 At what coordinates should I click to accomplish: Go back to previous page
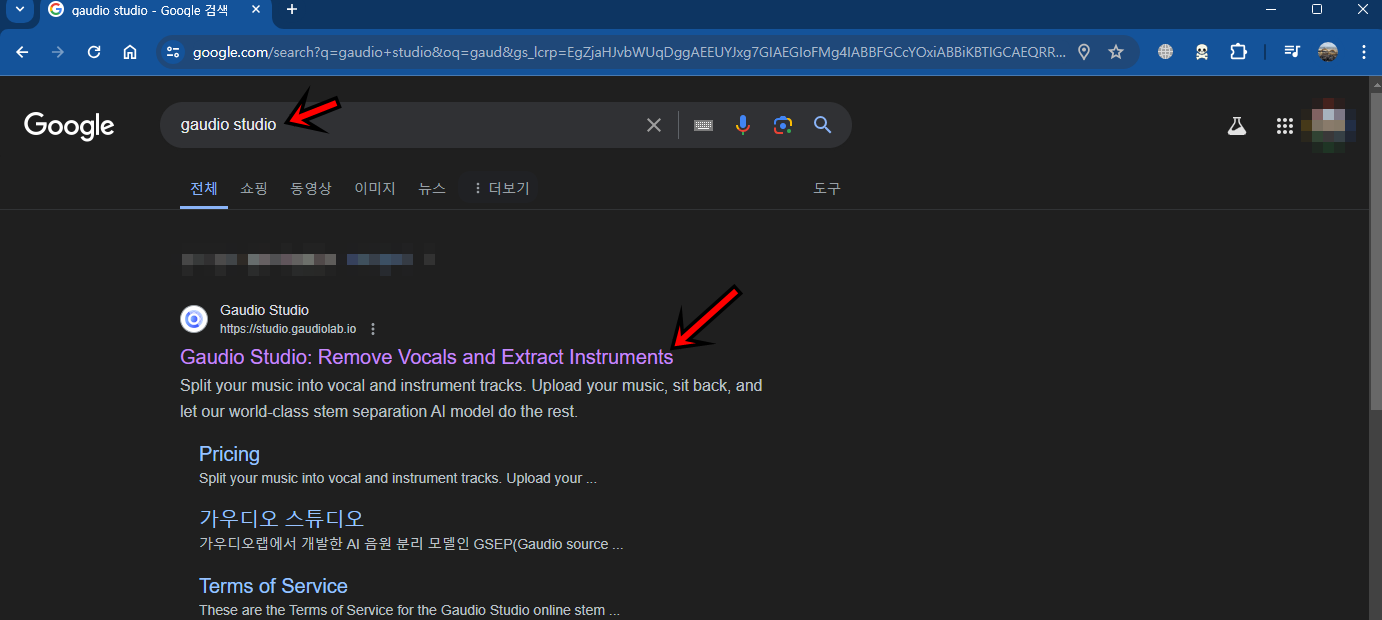(22, 52)
